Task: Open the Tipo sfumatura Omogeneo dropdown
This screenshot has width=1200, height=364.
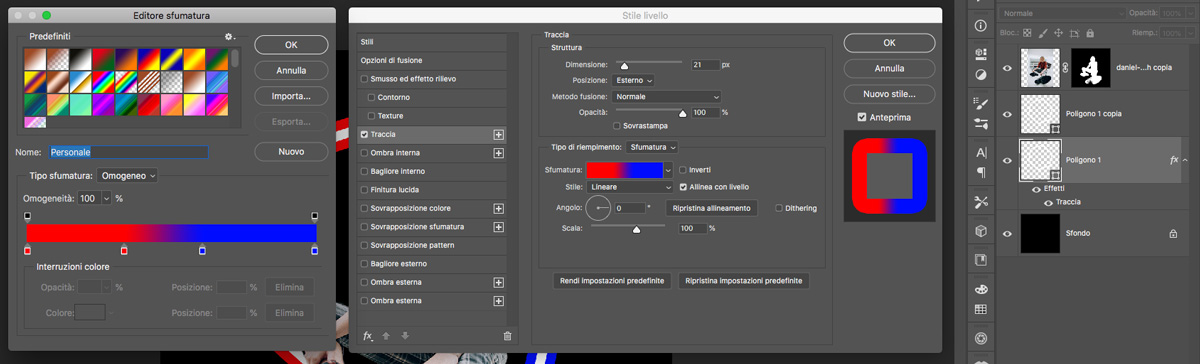Action: (x=128, y=176)
